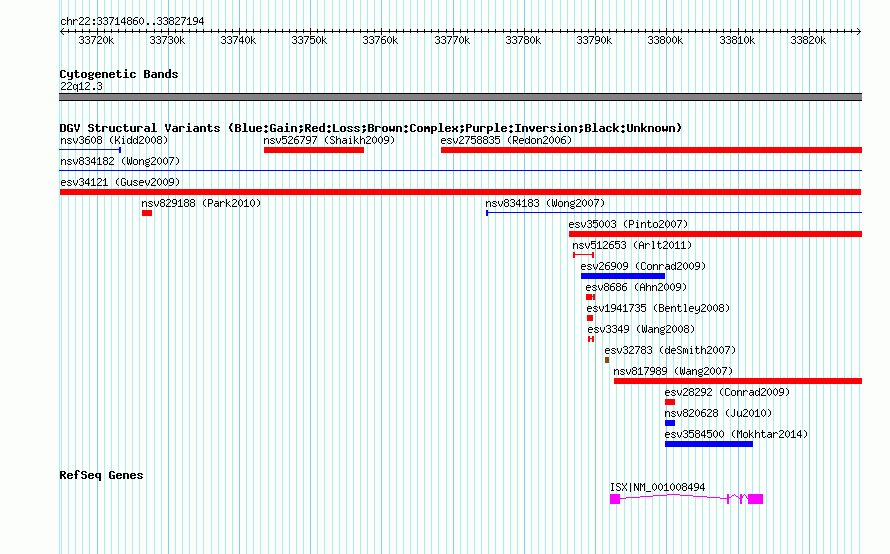890x554 pixels.
Task: Select the esv2758835 (Redon2006) red loss bar
Action: pos(652,150)
